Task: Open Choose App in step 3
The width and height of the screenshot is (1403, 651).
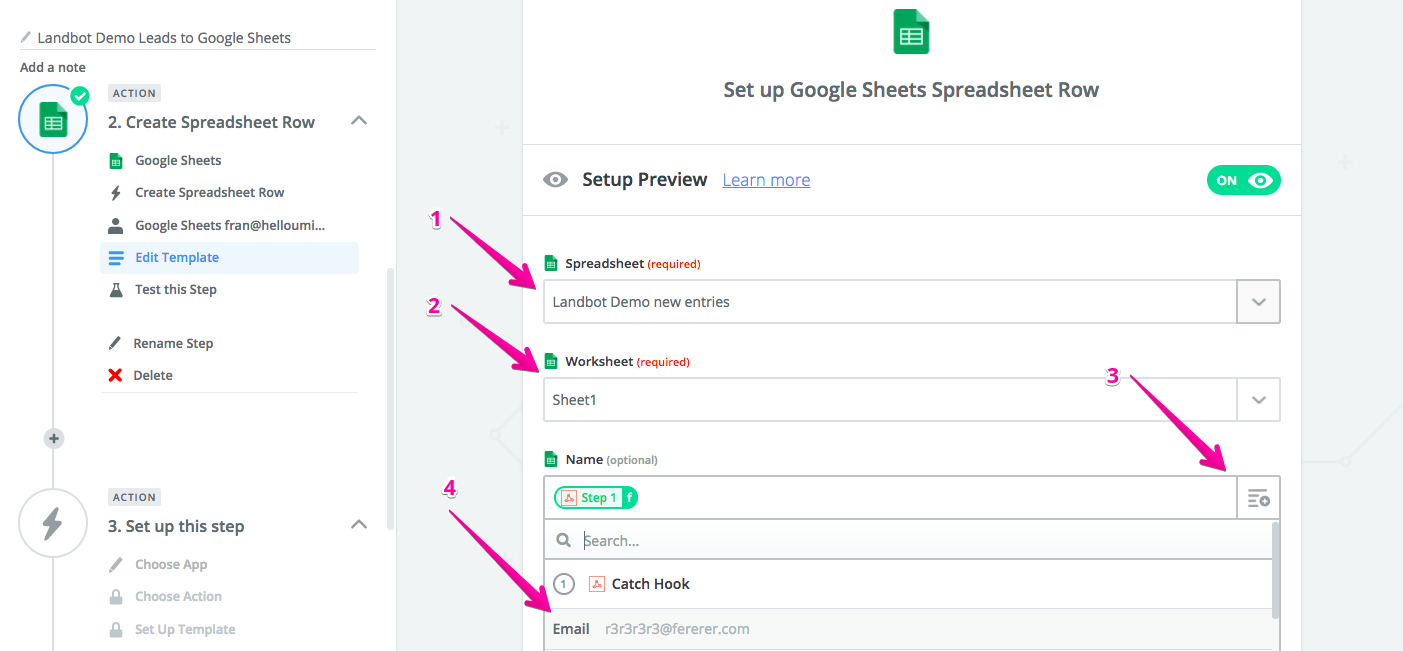Action: coord(171,565)
